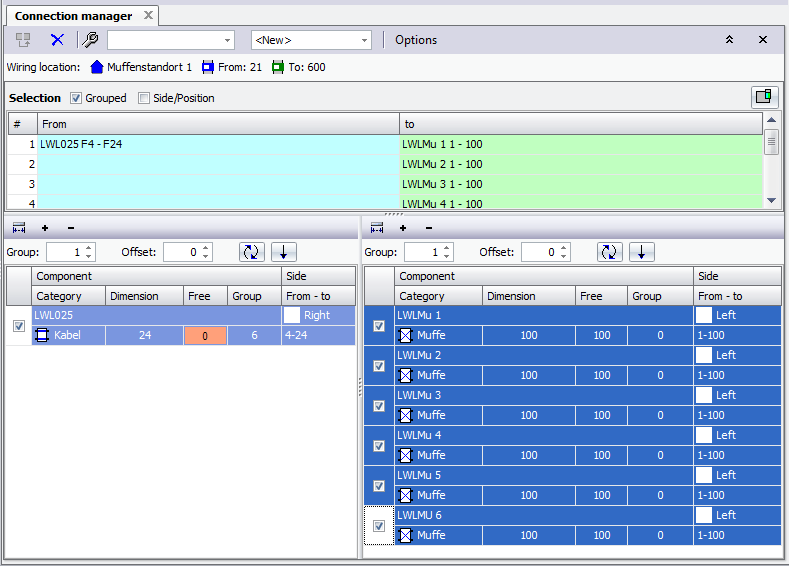Click the blue X delete icon in toolbar

coord(57,40)
